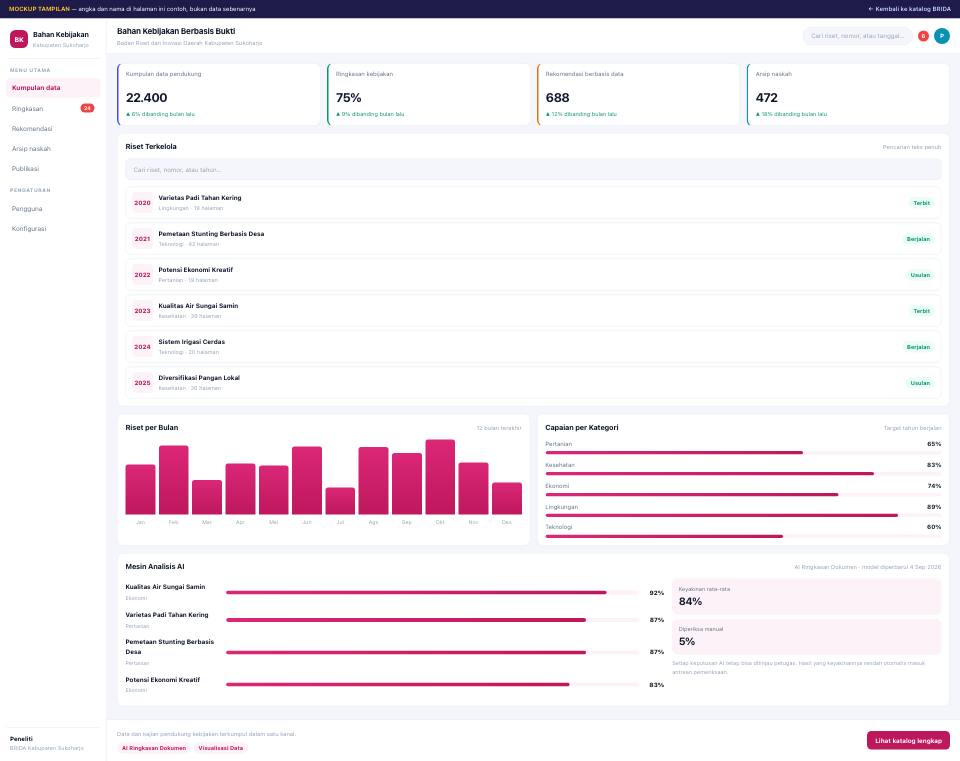Viewport: 960px width, 761px height.
Task: Click Lihat katalog lengkap button
Action: point(908,740)
